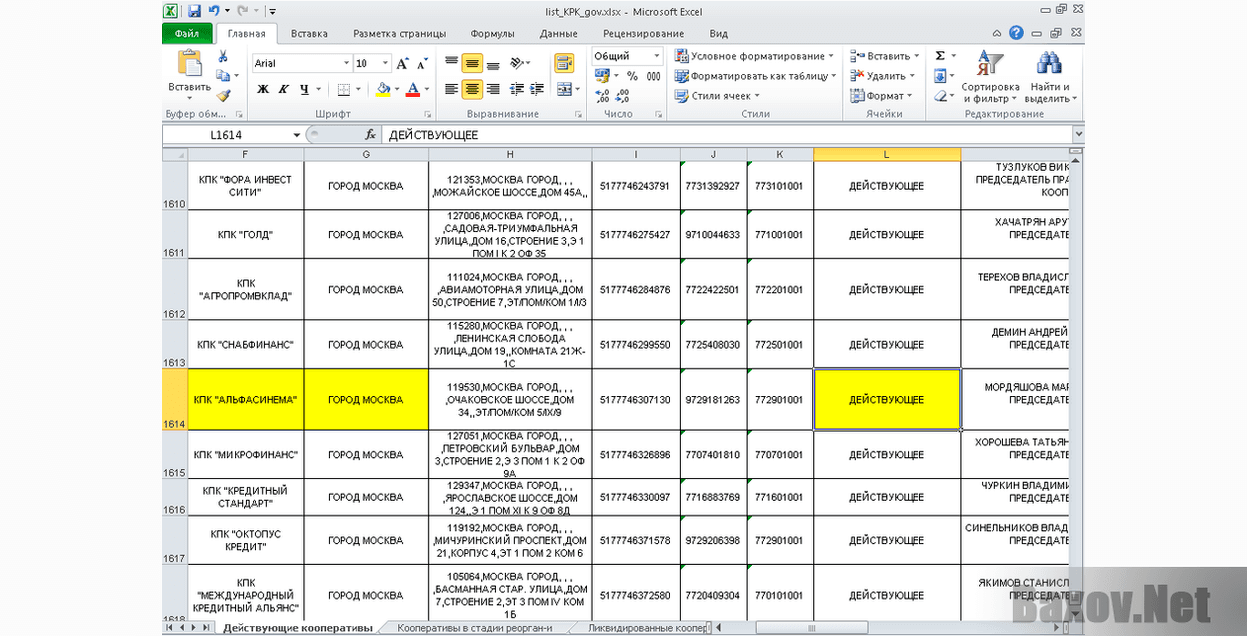This screenshot has width=1247, height=636.
Task: Select the КПК "АЛЬФАСИНЕМА" cell
Action: click(x=246, y=399)
